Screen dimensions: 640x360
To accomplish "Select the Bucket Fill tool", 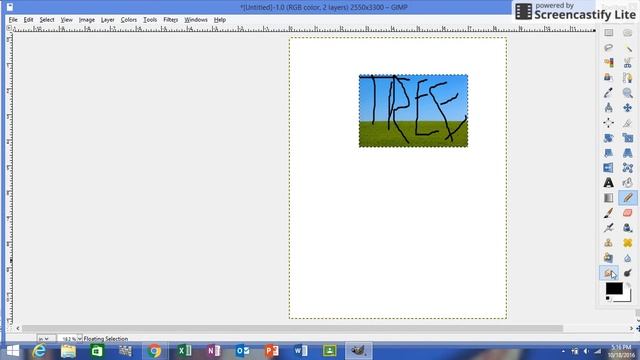I will [628, 183].
